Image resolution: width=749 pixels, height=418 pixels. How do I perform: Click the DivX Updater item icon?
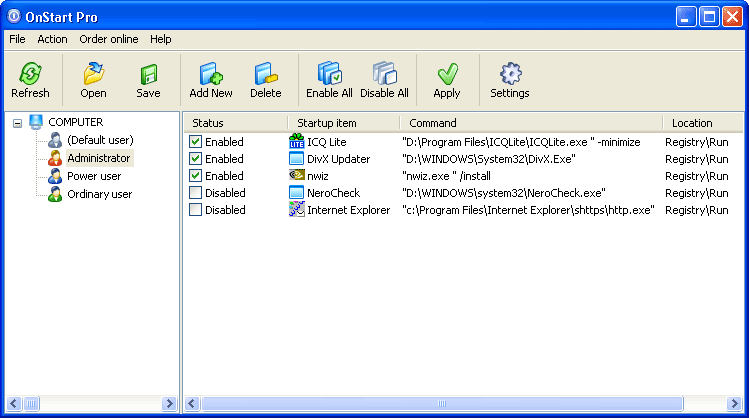click(297, 159)
